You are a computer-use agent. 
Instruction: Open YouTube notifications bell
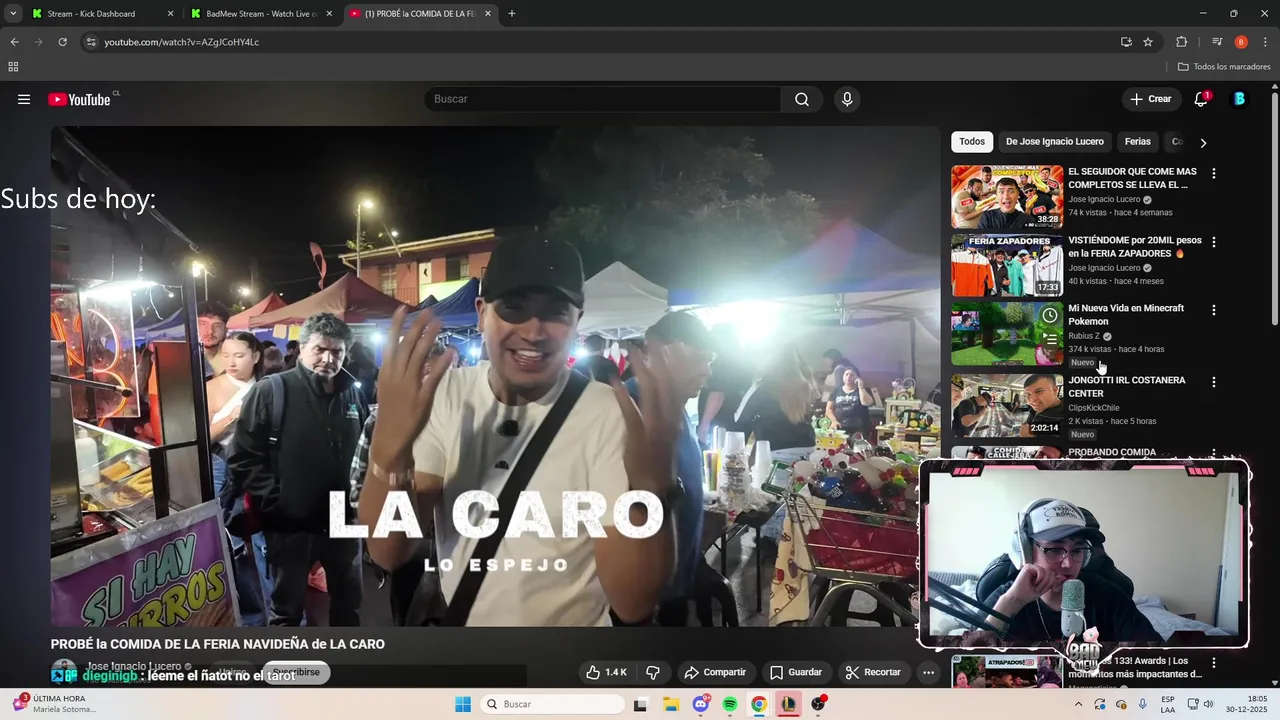point(1201,99)
